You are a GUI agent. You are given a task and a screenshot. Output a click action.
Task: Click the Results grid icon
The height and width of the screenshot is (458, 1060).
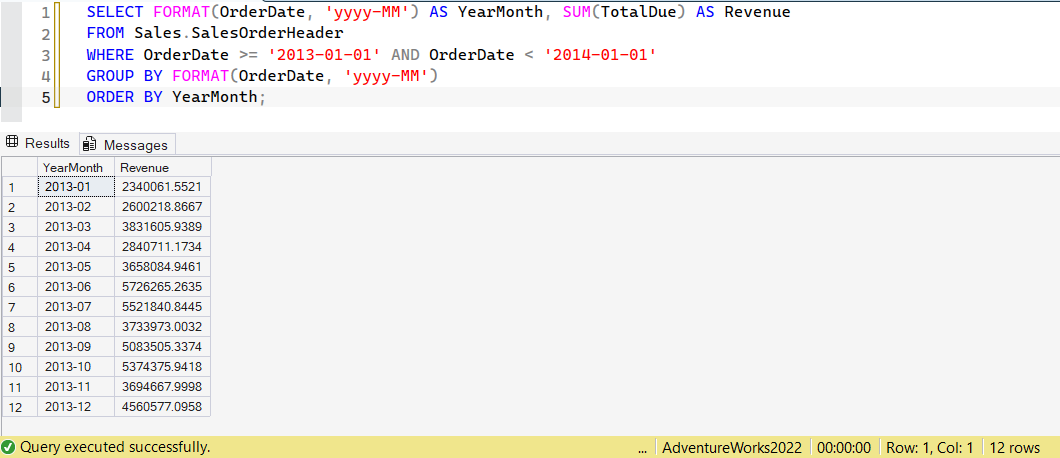tap(11, 143)
